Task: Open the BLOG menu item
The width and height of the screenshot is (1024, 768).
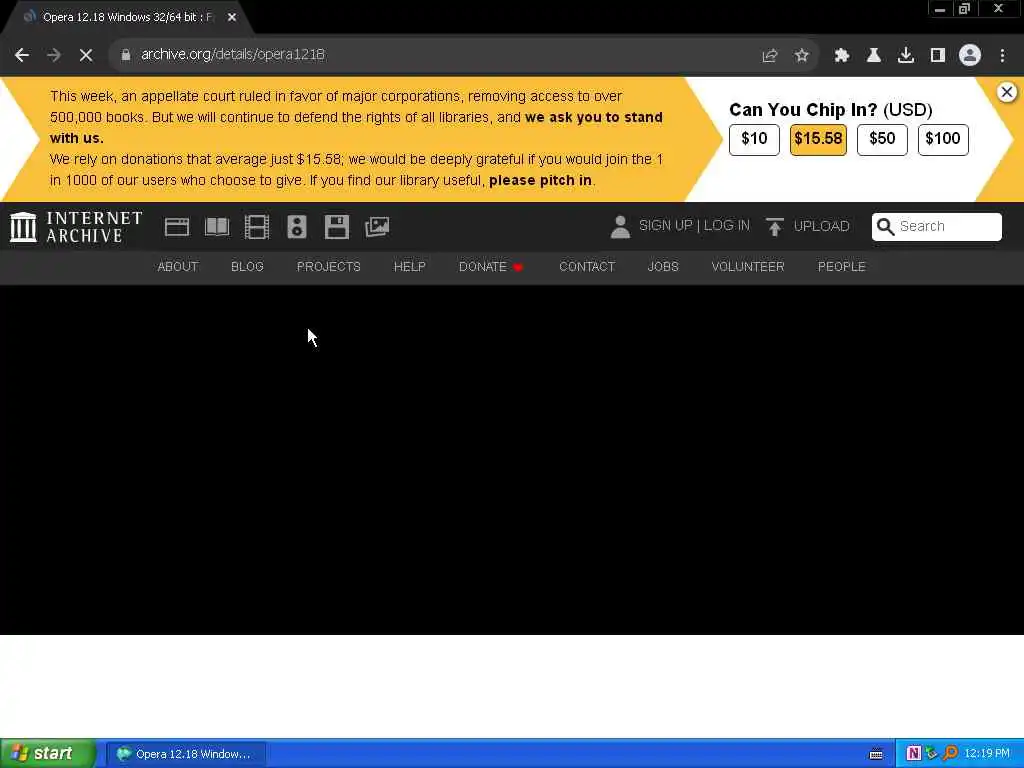Action: [248, 267]
